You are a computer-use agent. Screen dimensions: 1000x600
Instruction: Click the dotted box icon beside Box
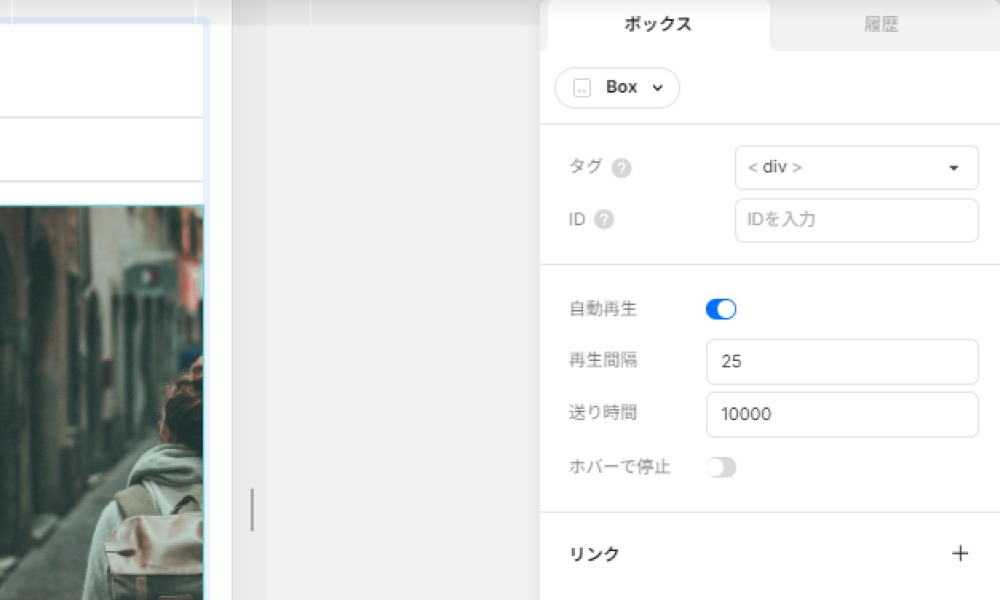point(582,88)
